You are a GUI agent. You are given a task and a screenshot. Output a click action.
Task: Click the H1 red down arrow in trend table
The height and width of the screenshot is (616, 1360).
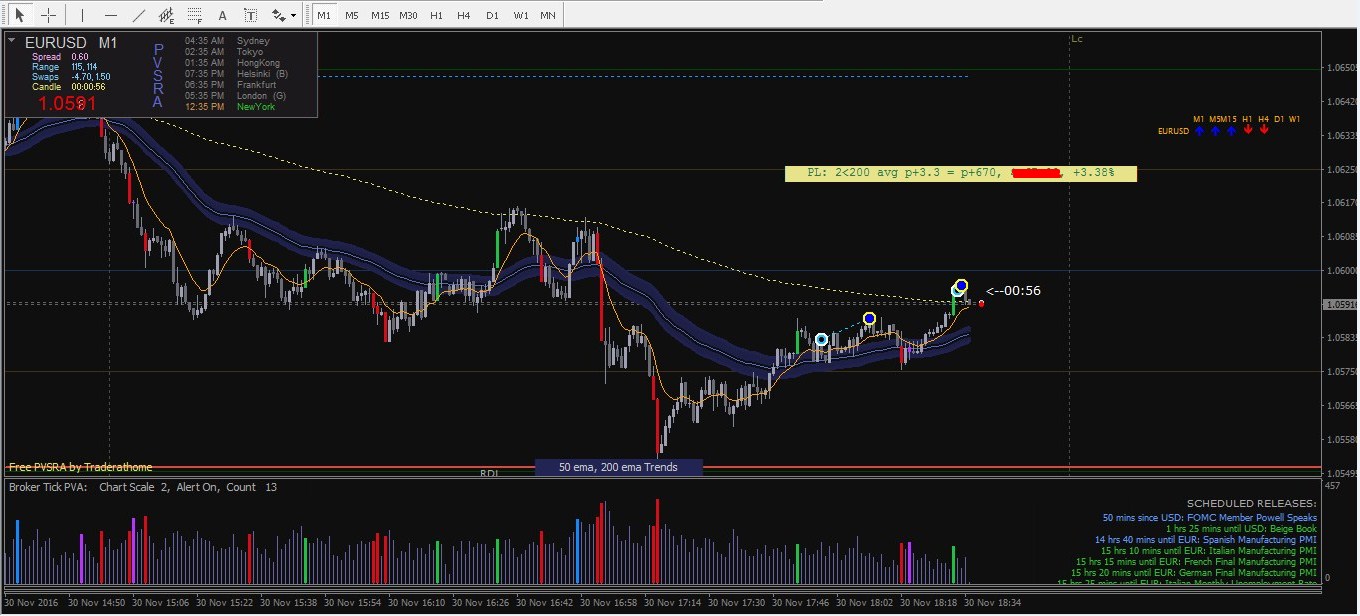click(x=1248, y=131)
